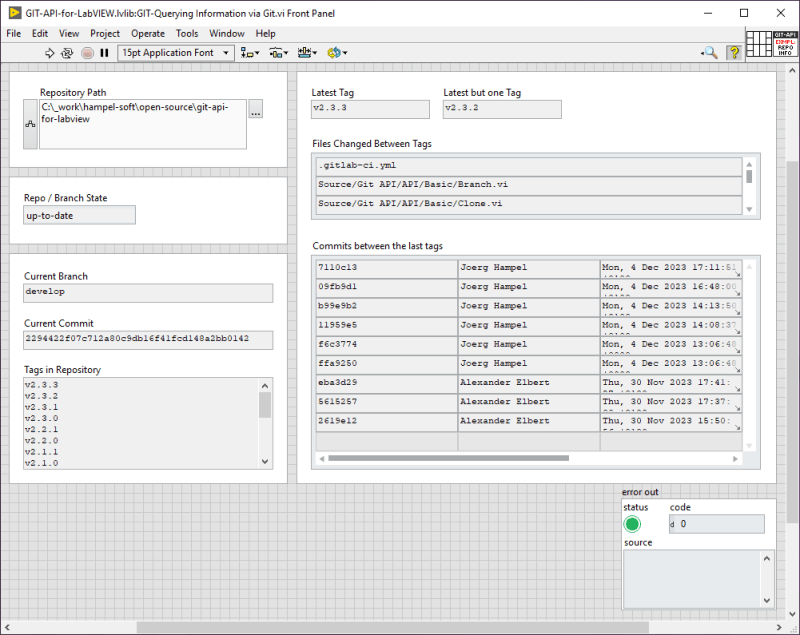Click the Run arrow to execute the VI

tap(48, 53)
